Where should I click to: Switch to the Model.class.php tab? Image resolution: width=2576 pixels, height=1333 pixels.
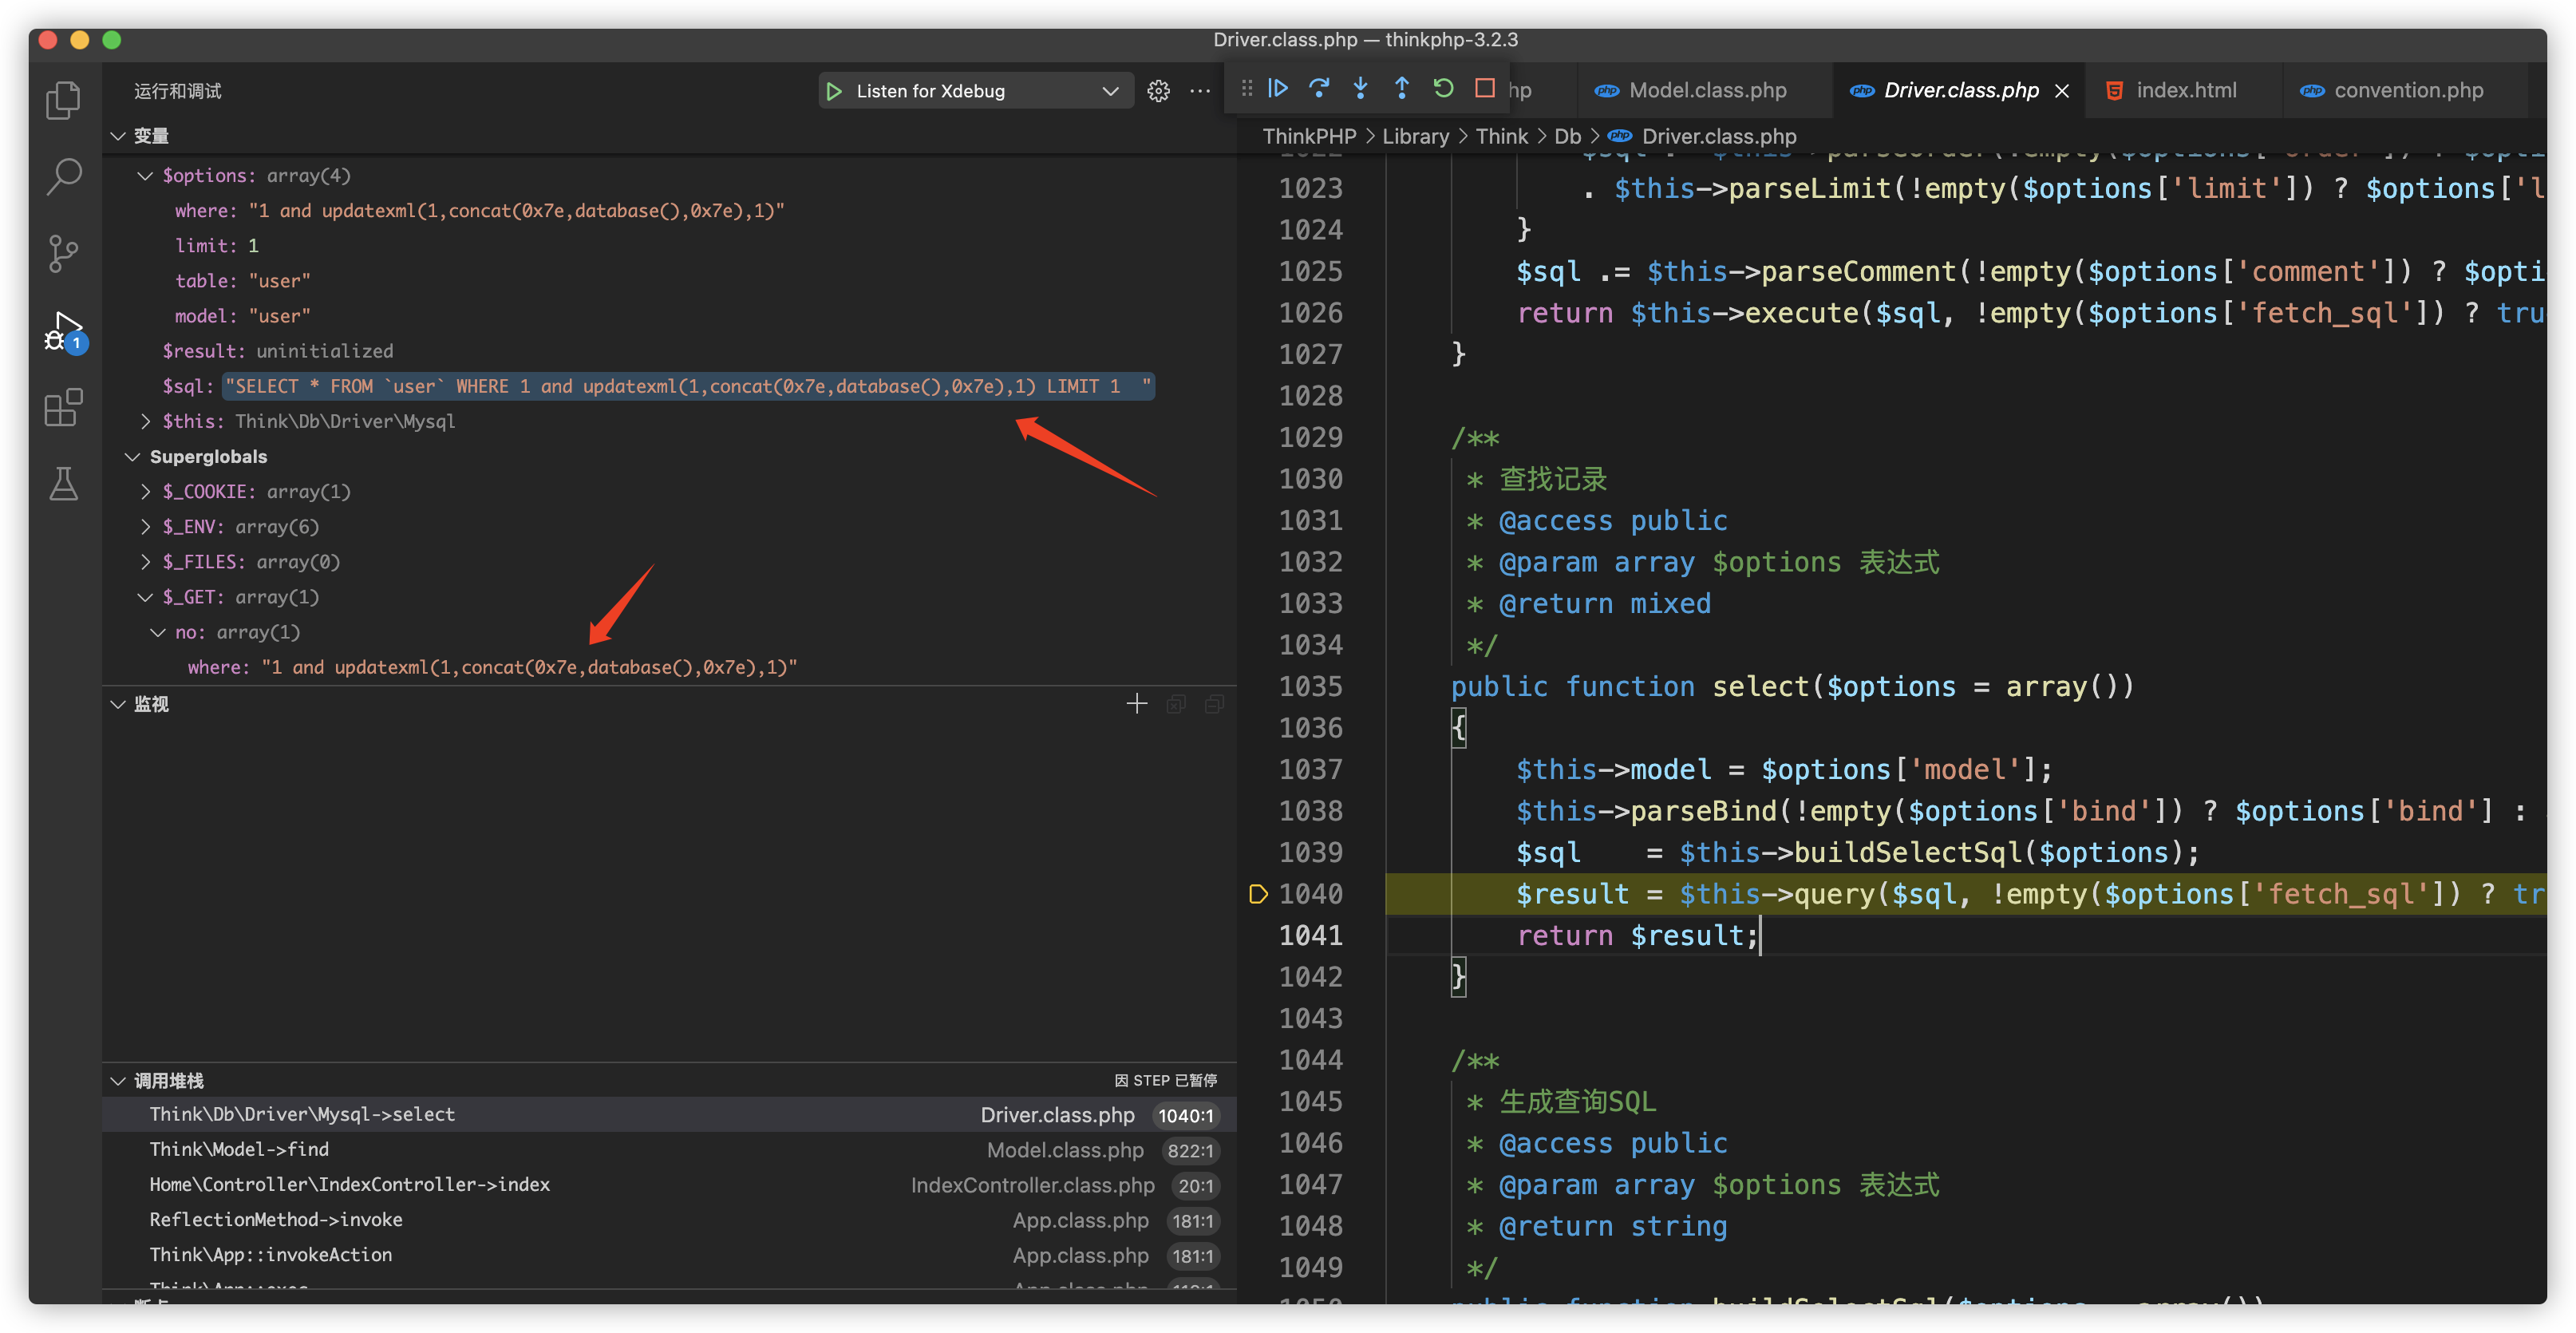pyautogui.click(x=1706, y=90)
